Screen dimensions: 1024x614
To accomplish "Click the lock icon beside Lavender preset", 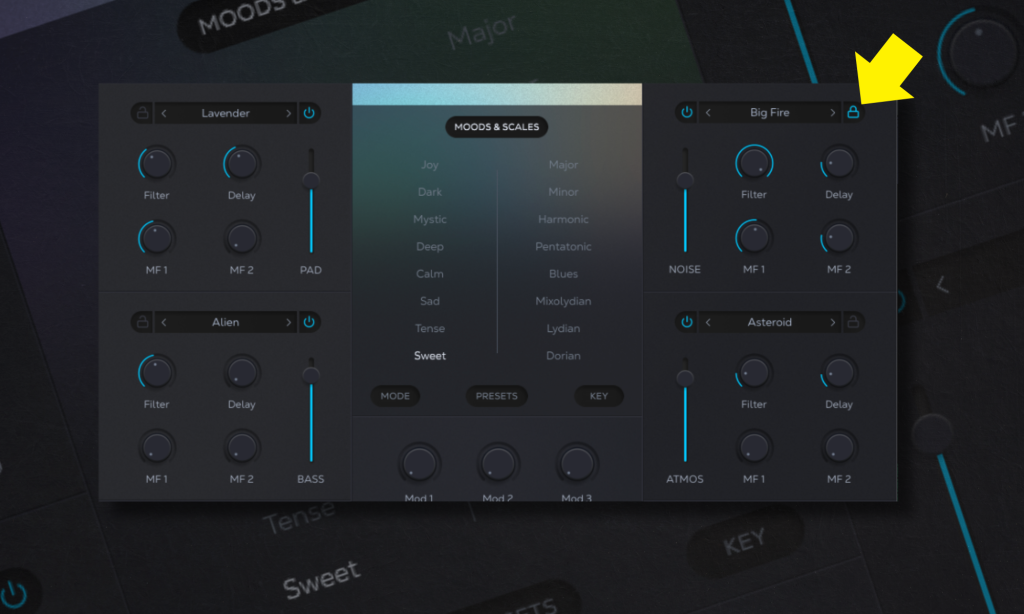I will [x=143, y=113].
